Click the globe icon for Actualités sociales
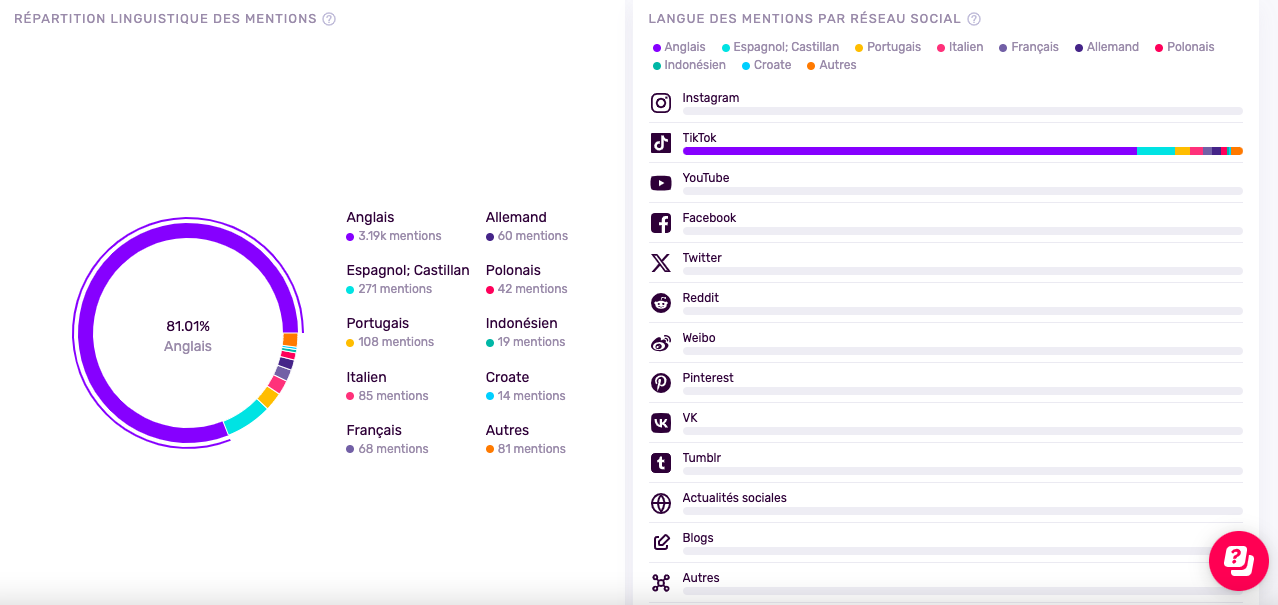 click(661, 503)
